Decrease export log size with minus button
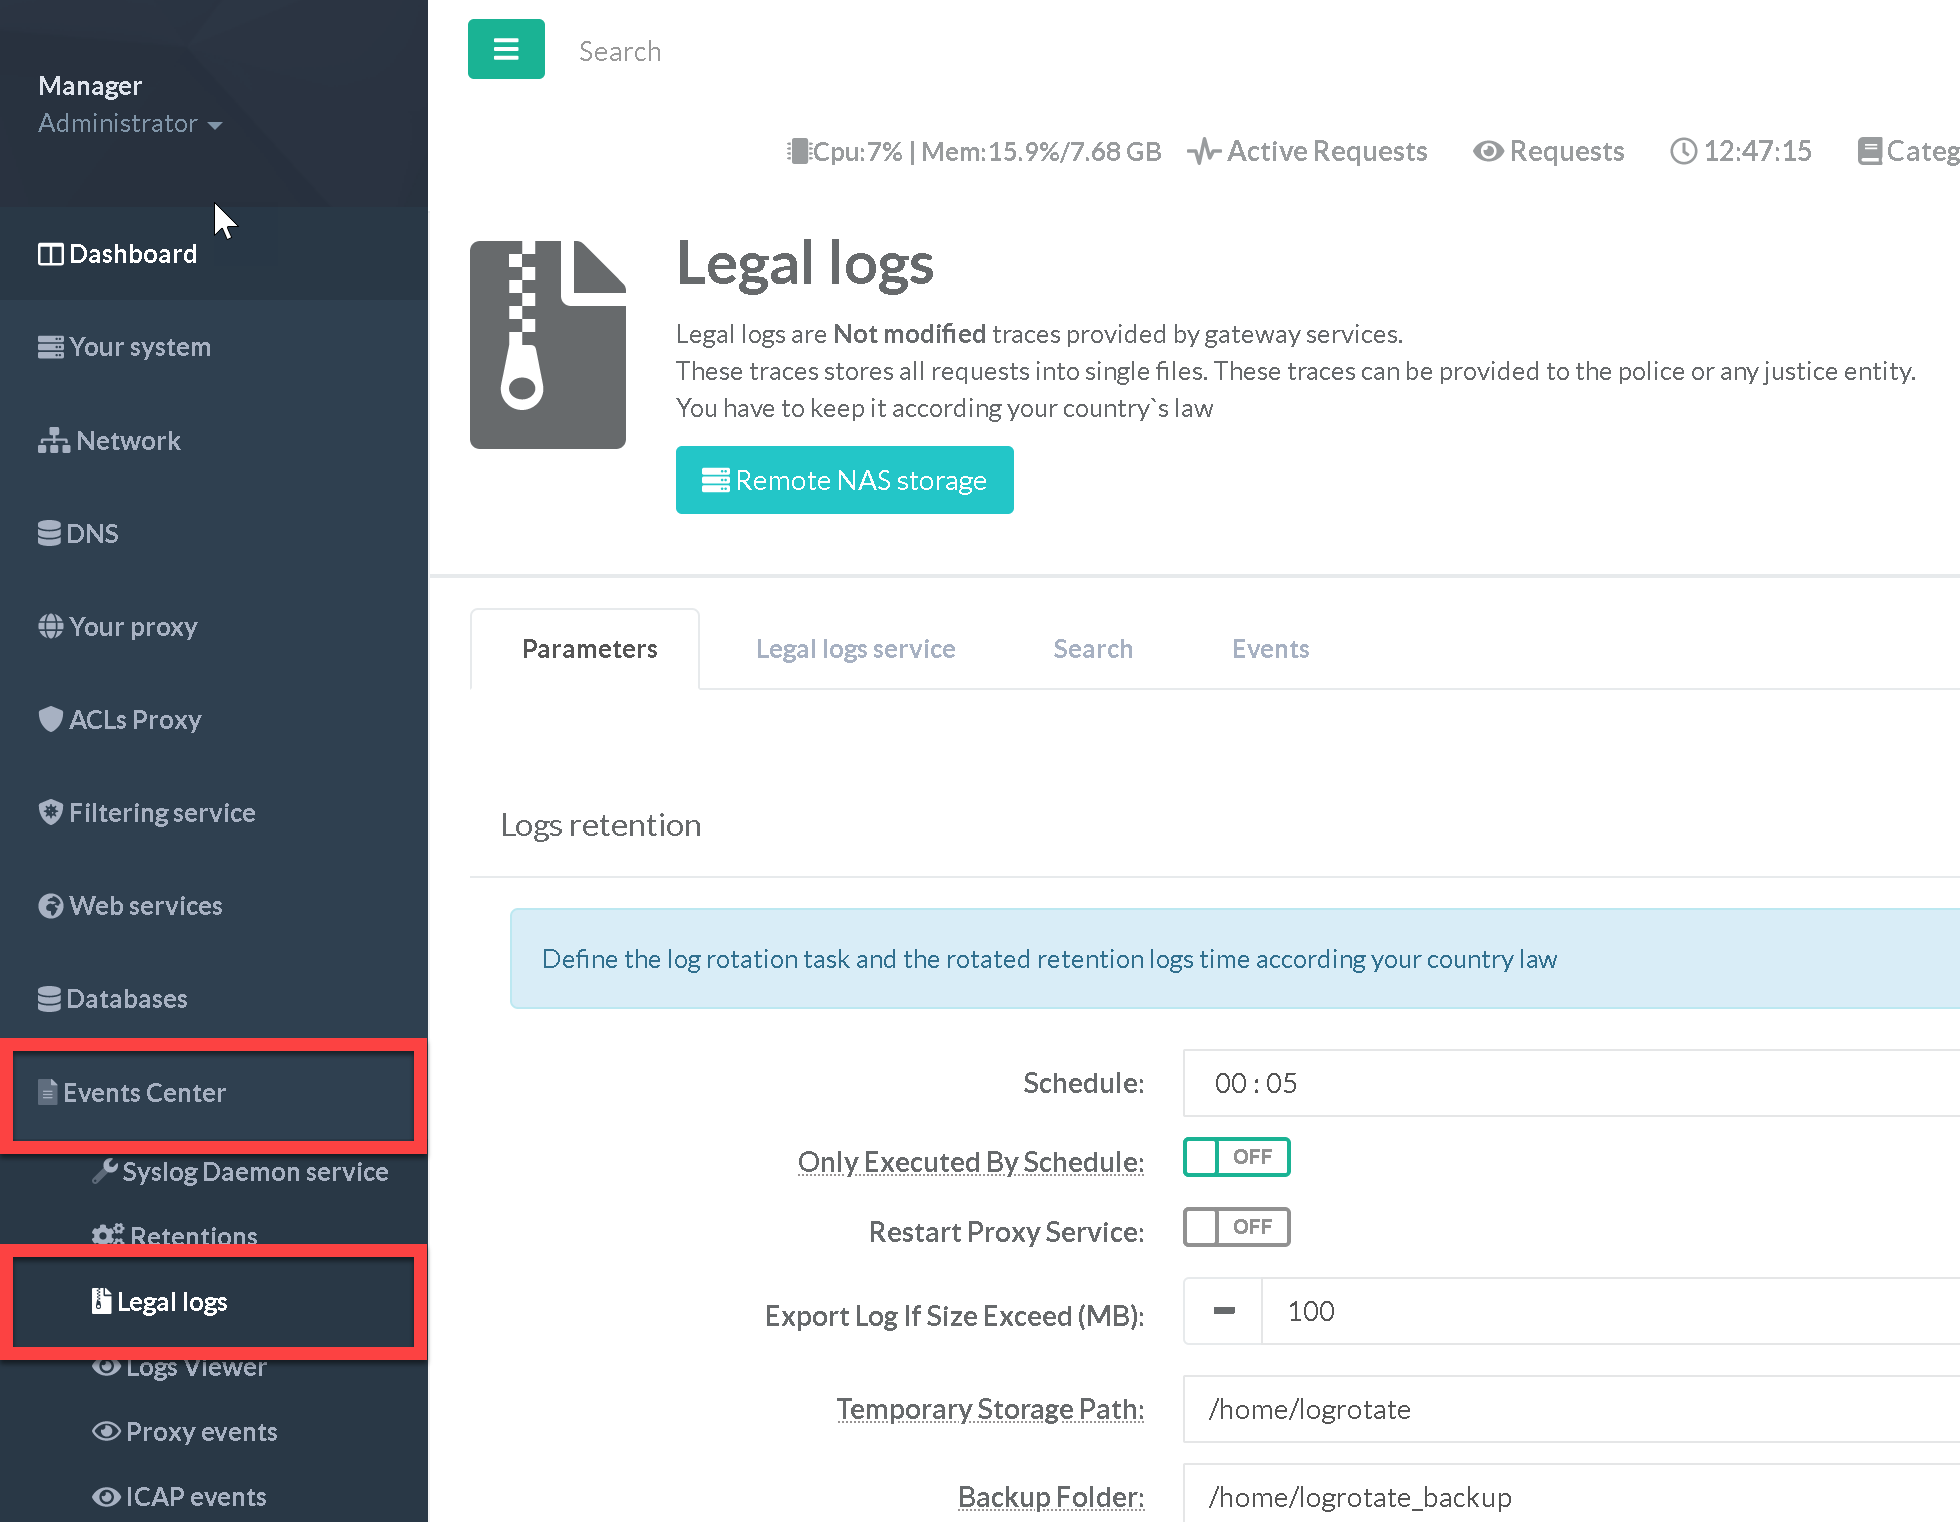The image size is (1960, 1522). pos(1223,1311)
